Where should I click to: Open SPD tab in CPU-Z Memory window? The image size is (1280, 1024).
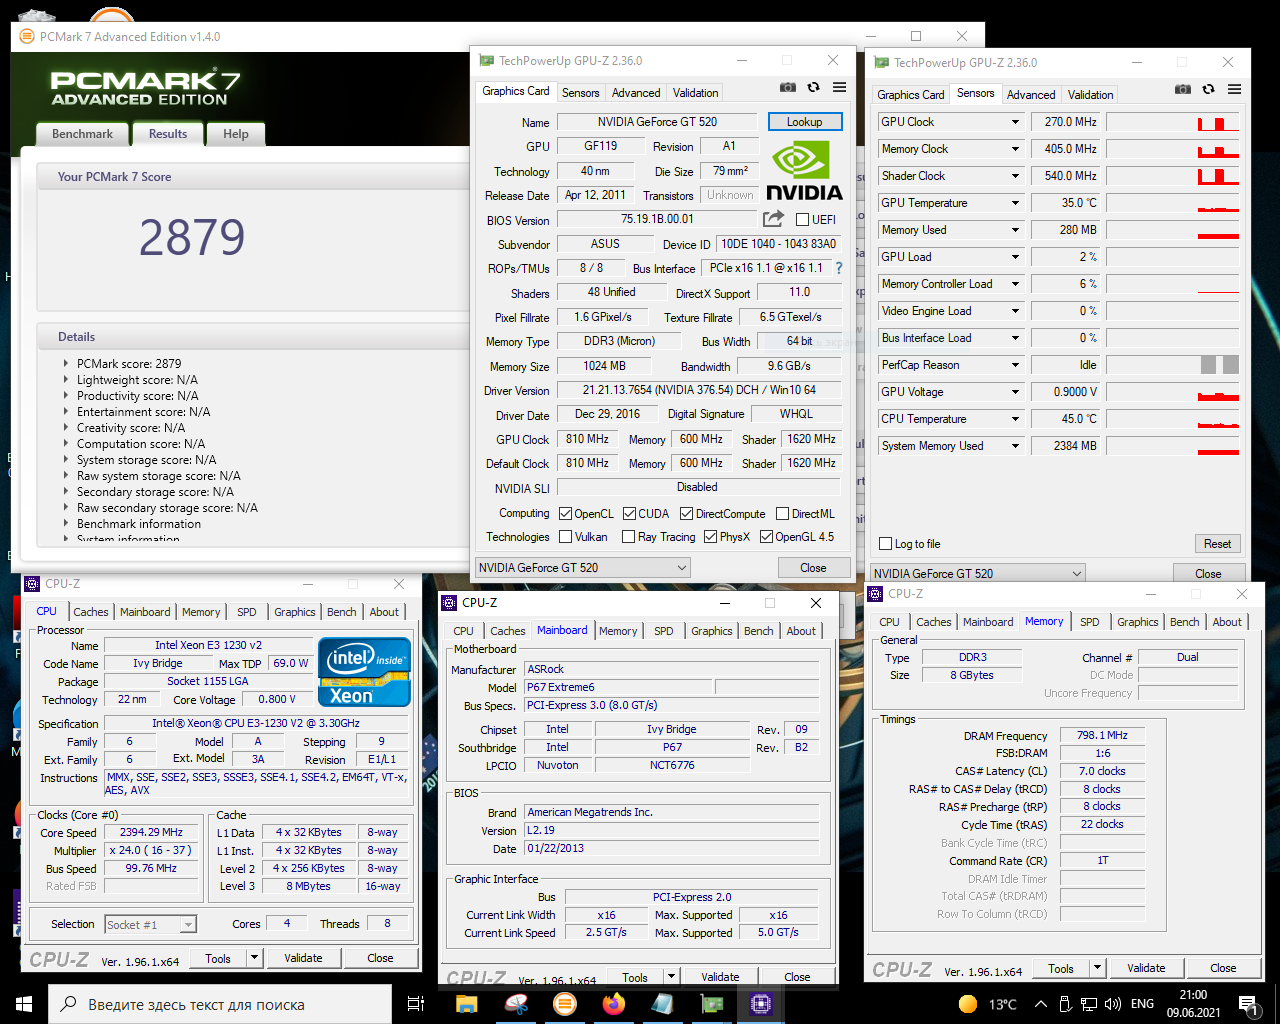(1089, 622)
